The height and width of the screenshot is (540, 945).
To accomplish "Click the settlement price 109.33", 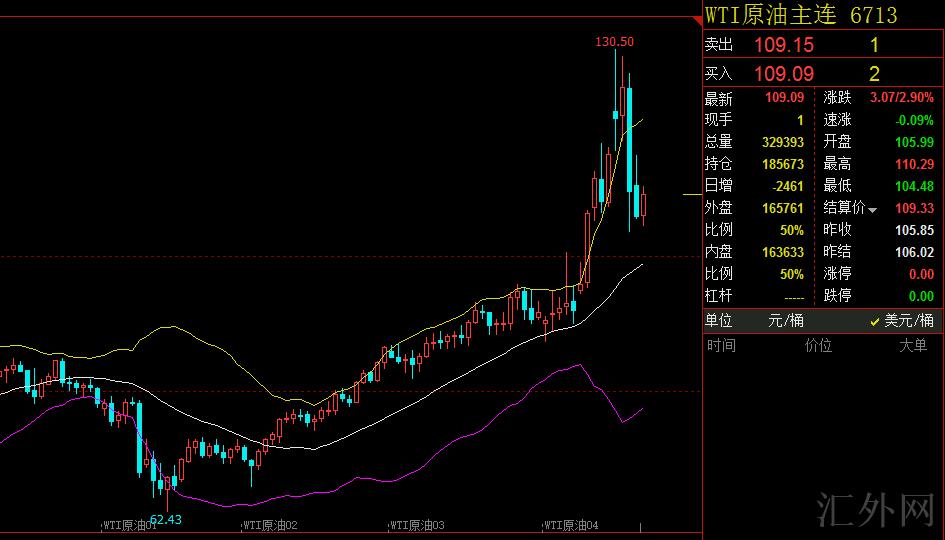I will 914,208.
